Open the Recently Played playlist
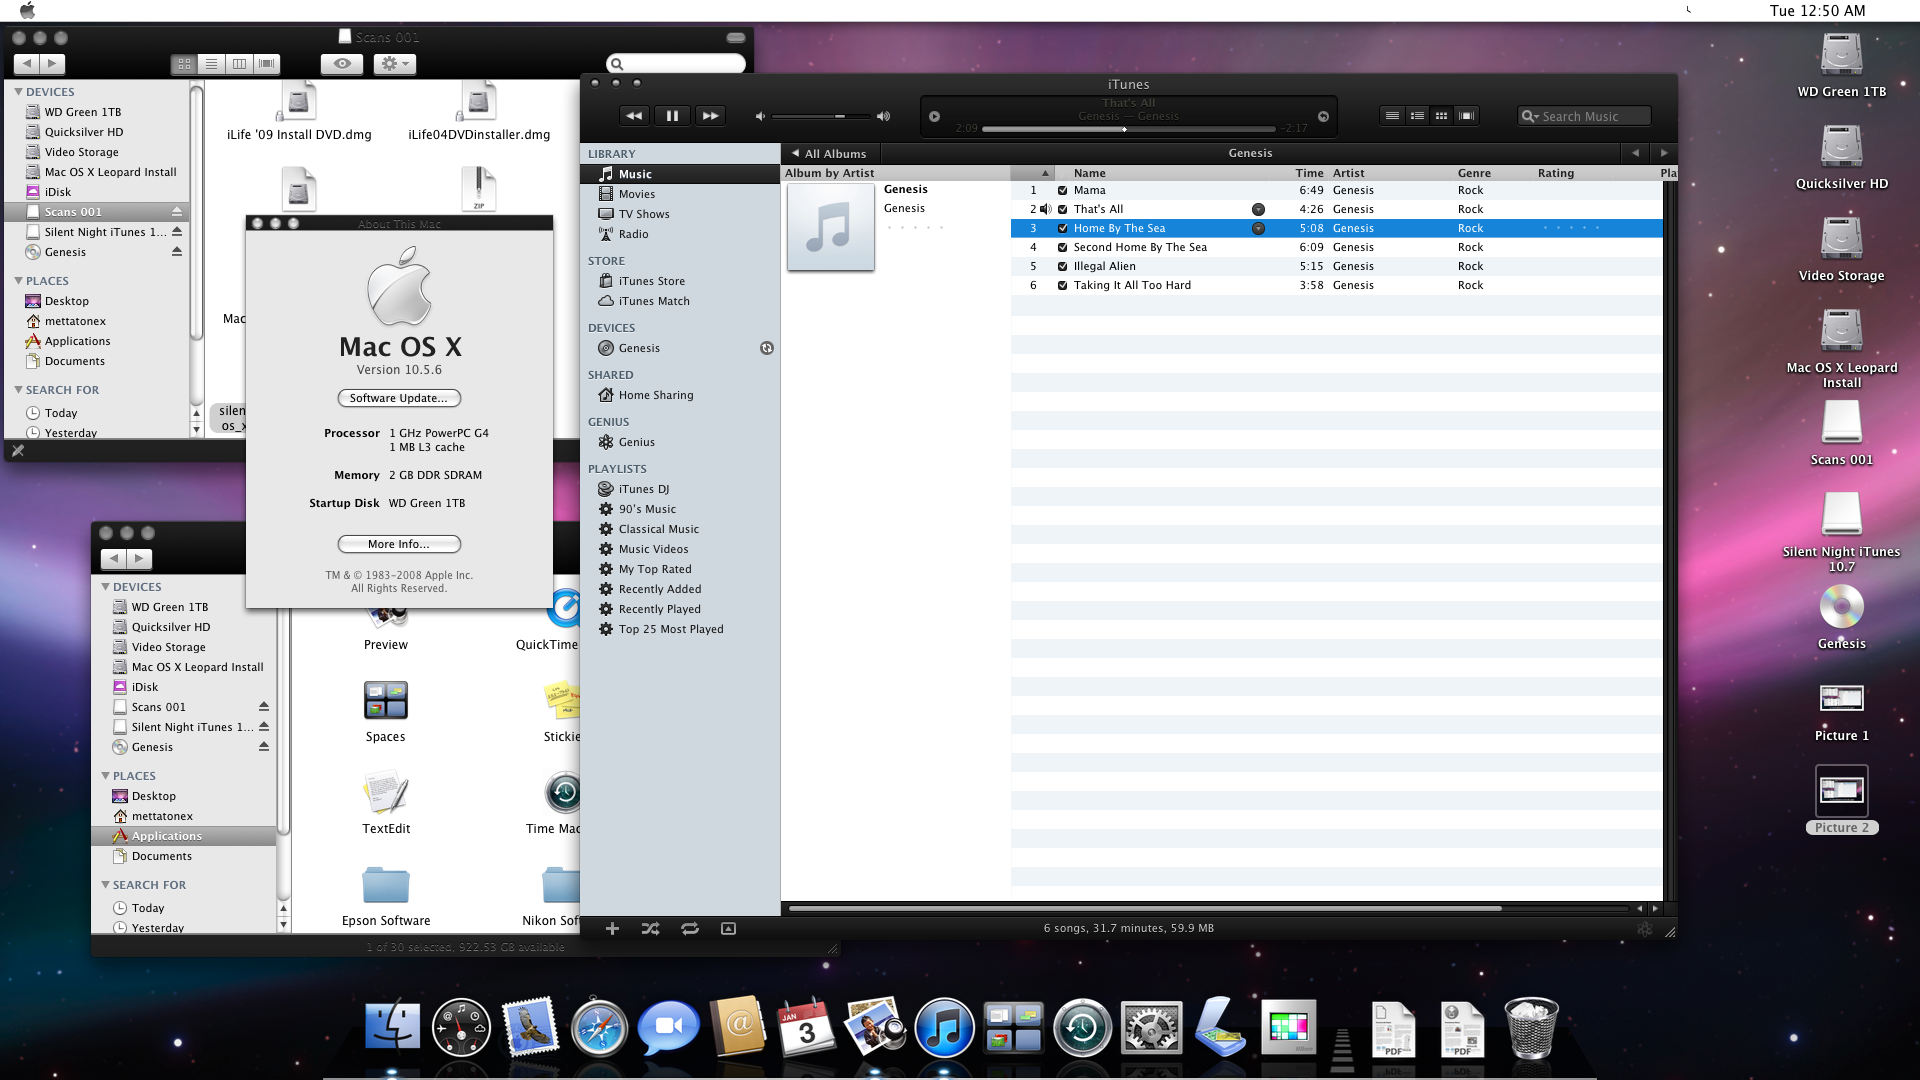The height and width of the screenshot is (1080, 1920). [659, 609]
